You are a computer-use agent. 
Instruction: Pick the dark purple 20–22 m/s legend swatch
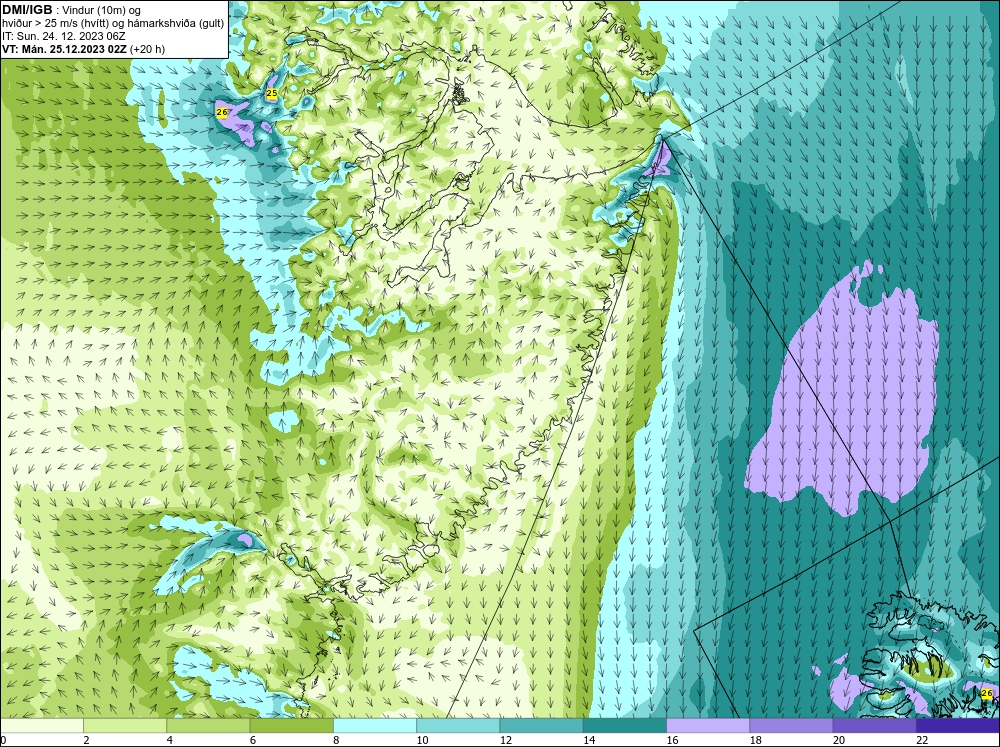click(874, 725)
